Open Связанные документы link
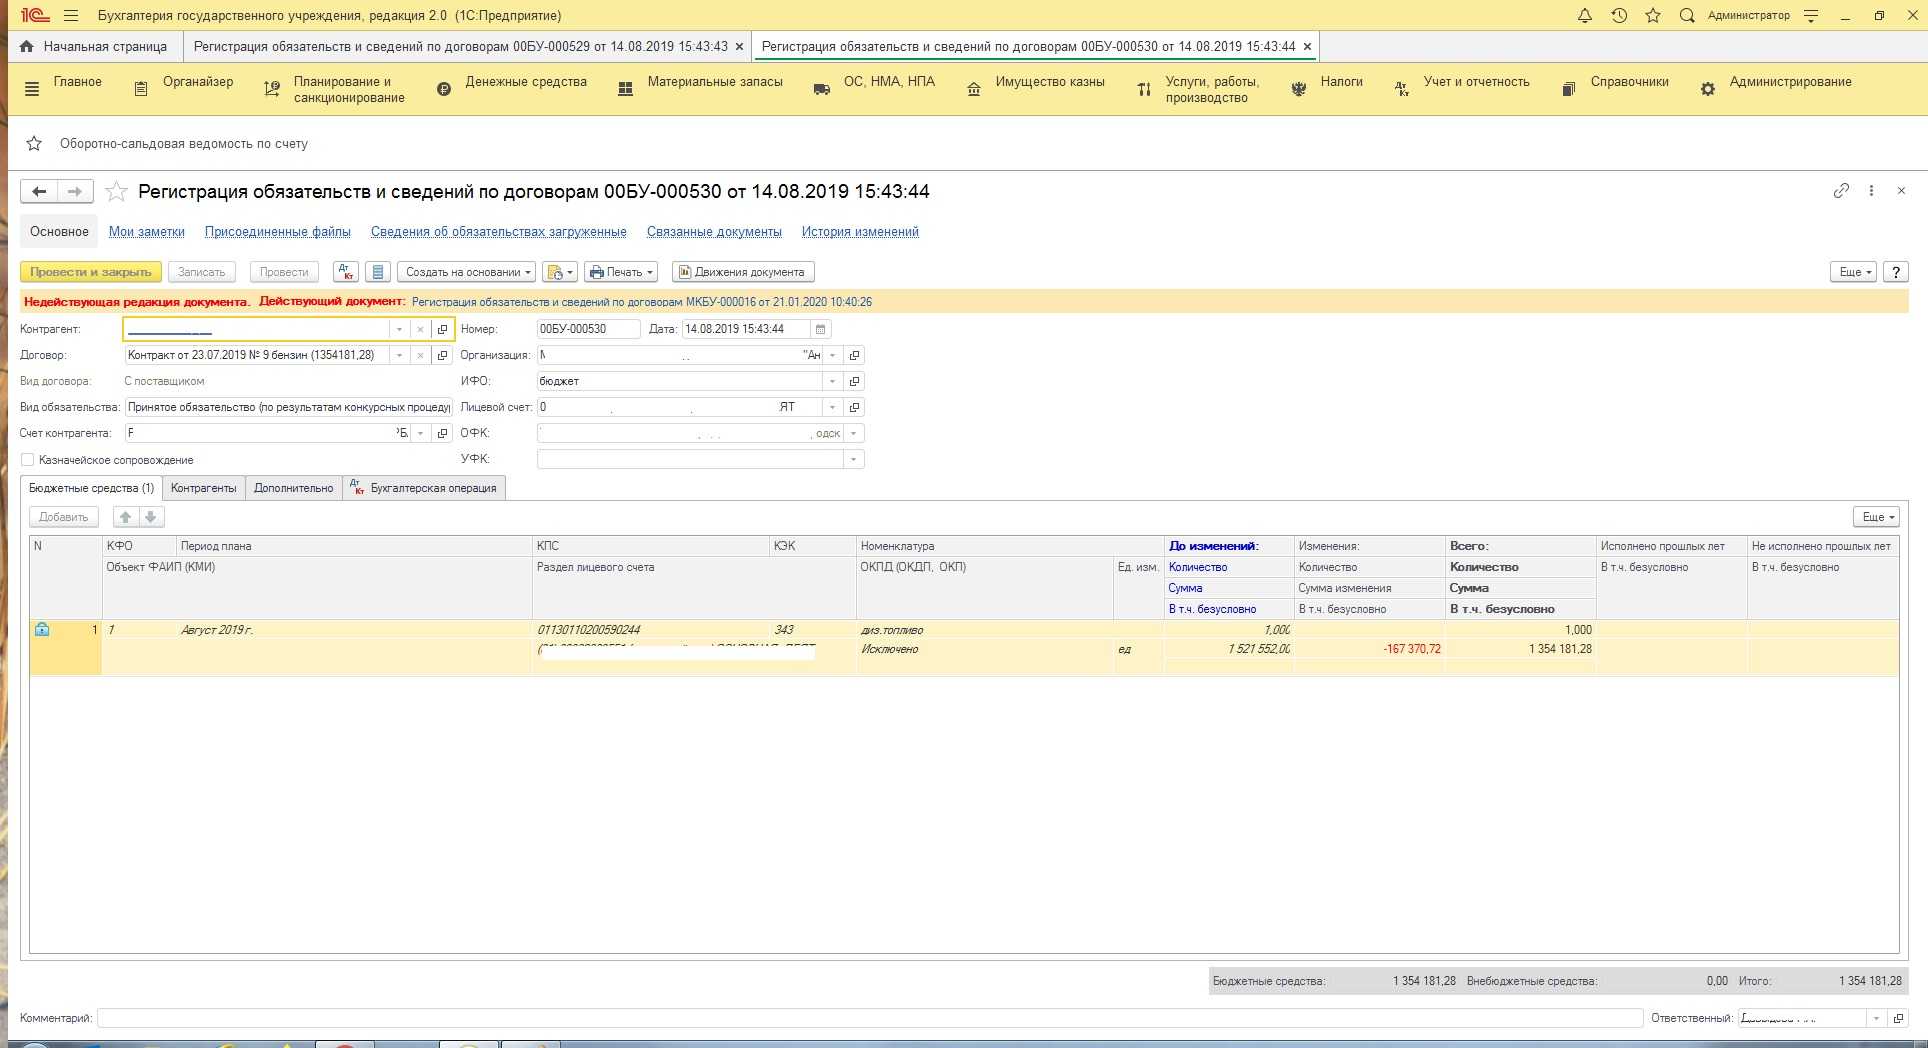1928x1048 pixels. tap(714, 232)
